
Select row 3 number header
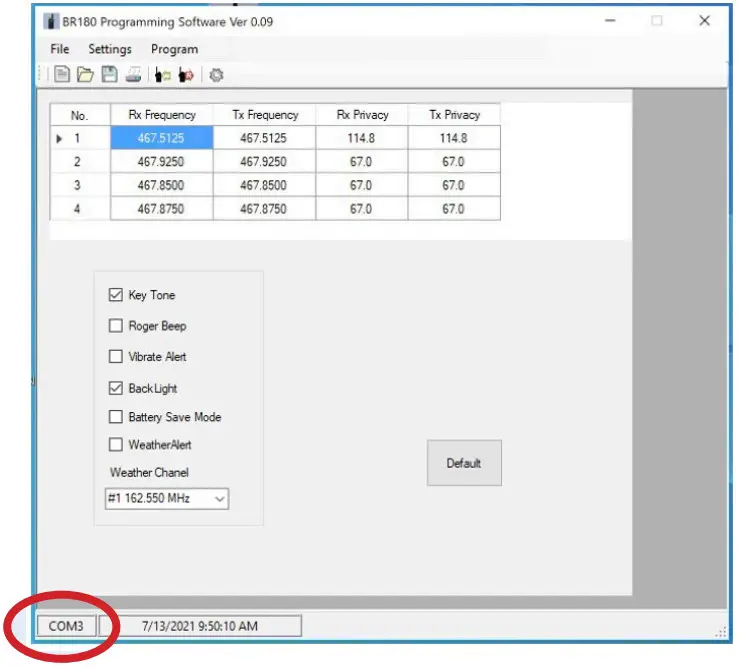(x=77, y=186)
